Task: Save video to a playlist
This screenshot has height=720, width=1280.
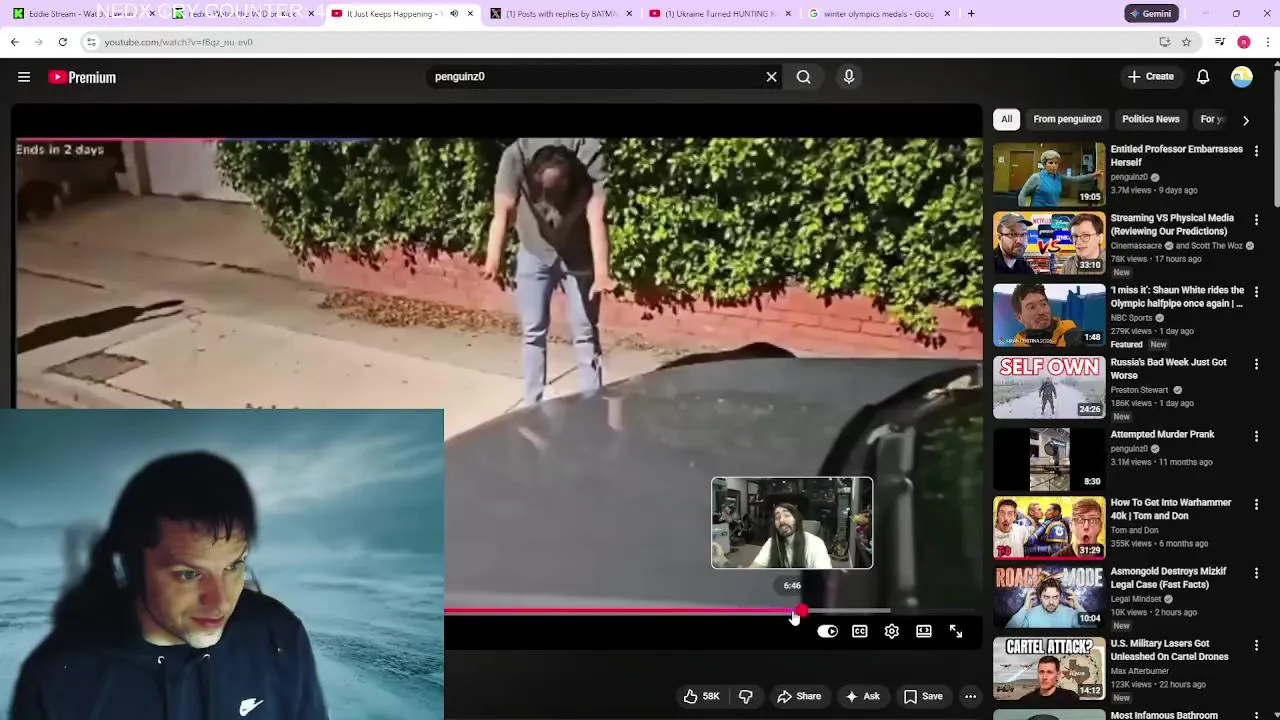Action: [x=923, y=696]
